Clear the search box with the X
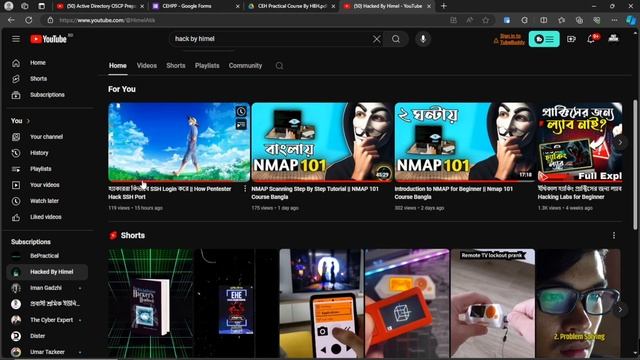This screenshot has width=640, height=360. point(376,39)
